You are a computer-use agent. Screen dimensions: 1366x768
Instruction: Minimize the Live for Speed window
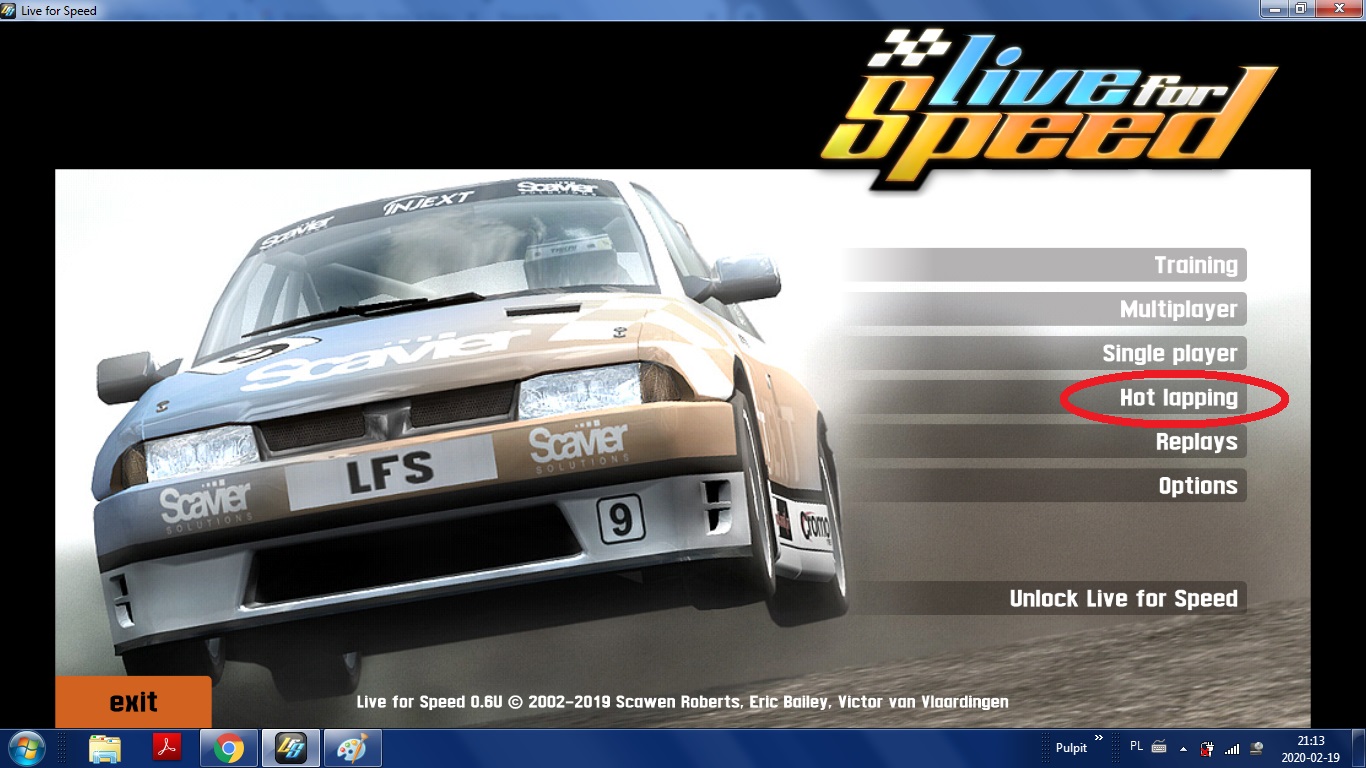1274,9
